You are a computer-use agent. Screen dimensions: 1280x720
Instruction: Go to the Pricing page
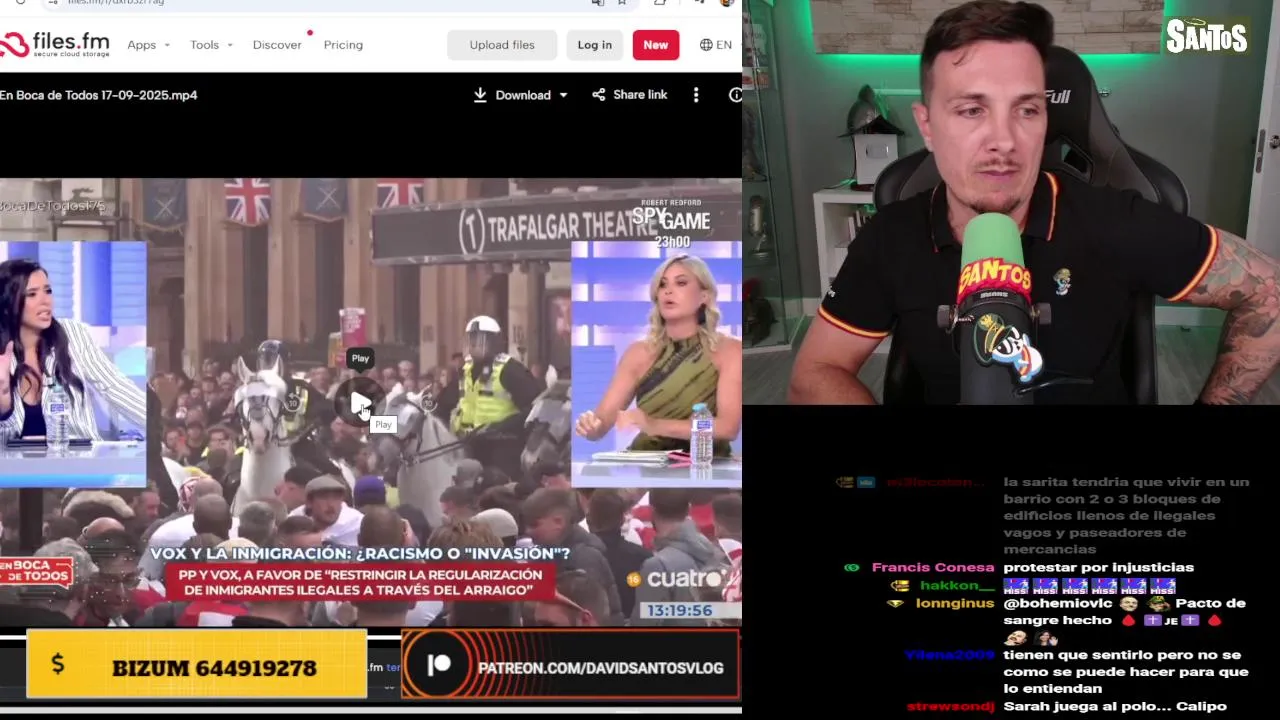click(343, 45)
